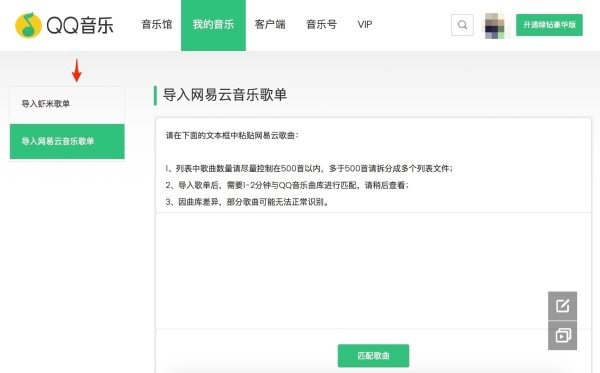Open the VIP navigation item
Image resolution: width=600 pixels, height=373 pixels.
coord(365,24)
